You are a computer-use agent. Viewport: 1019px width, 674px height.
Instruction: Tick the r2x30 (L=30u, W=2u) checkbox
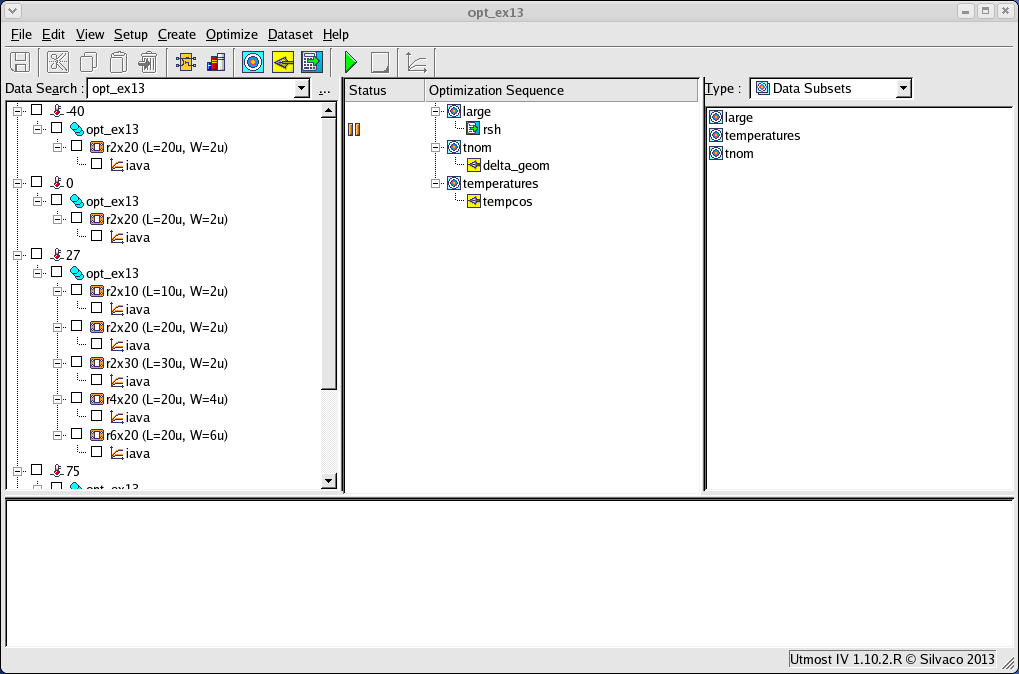tap(77, 362)
